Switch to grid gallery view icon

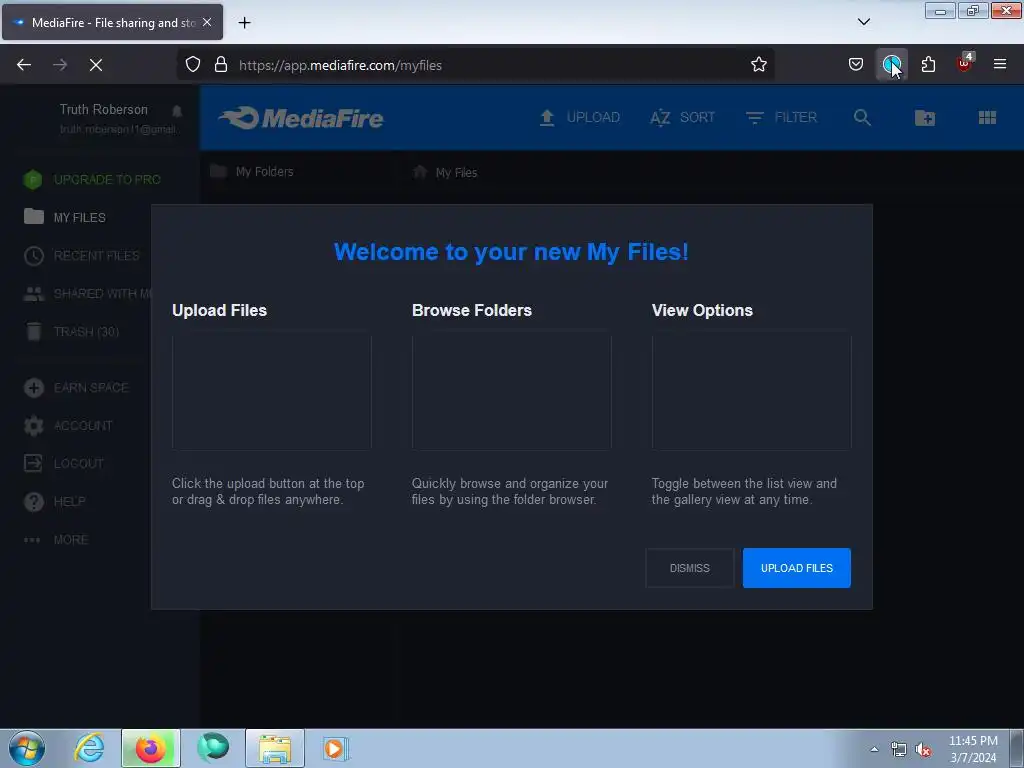[987, 118]
